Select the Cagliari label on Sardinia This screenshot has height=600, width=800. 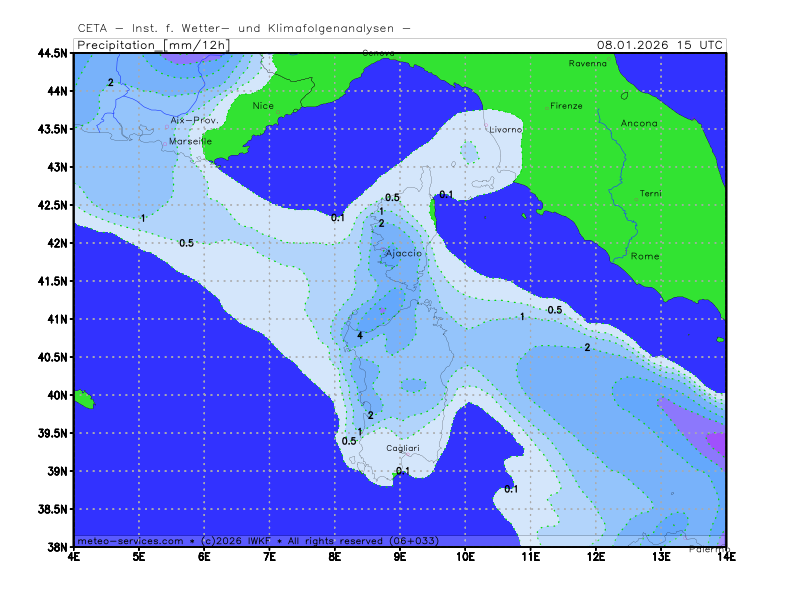tap(405, 448)
